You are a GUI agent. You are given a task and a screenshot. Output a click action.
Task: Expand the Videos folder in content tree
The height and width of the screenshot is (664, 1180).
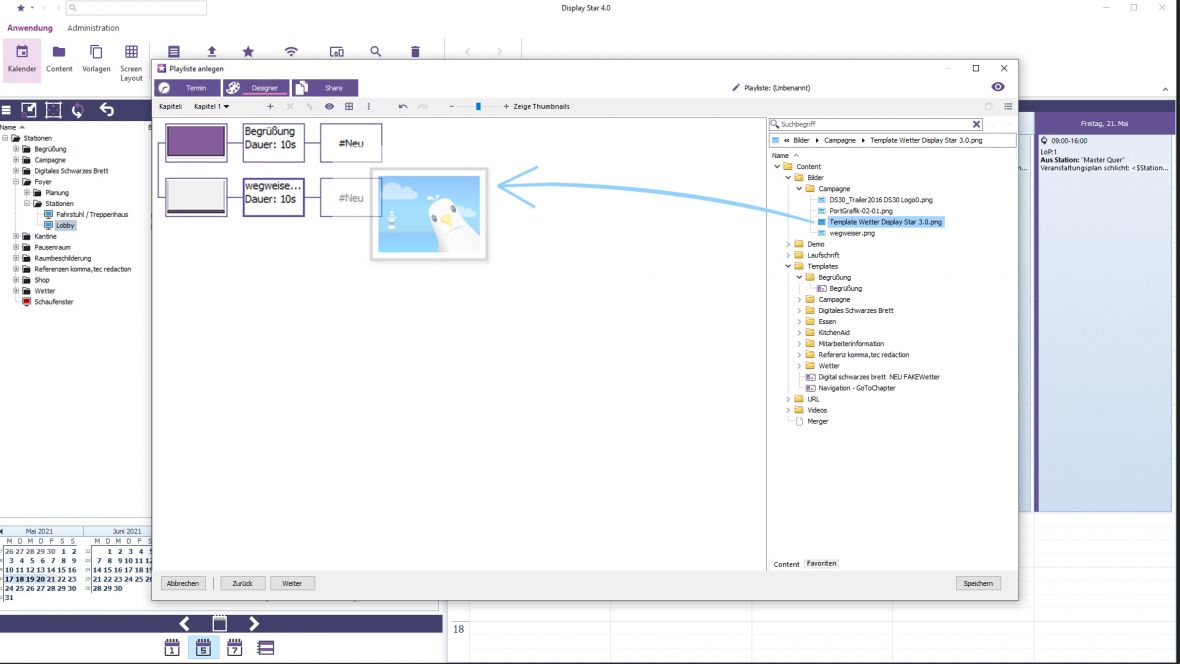(788, 410)
